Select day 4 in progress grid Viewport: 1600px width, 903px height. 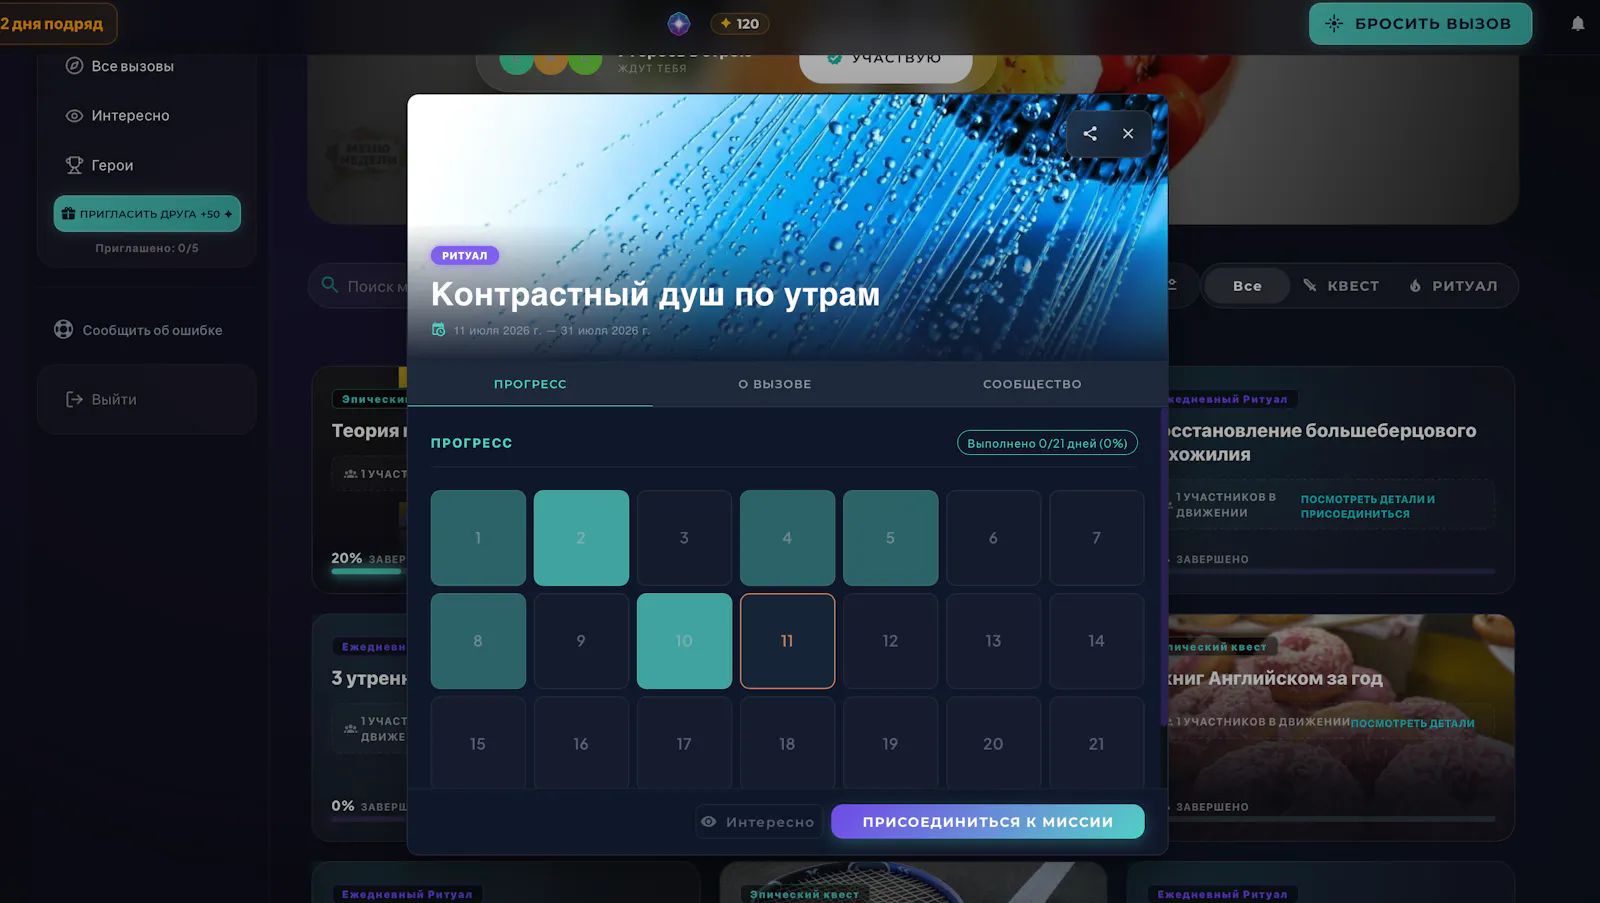[787, 538]
